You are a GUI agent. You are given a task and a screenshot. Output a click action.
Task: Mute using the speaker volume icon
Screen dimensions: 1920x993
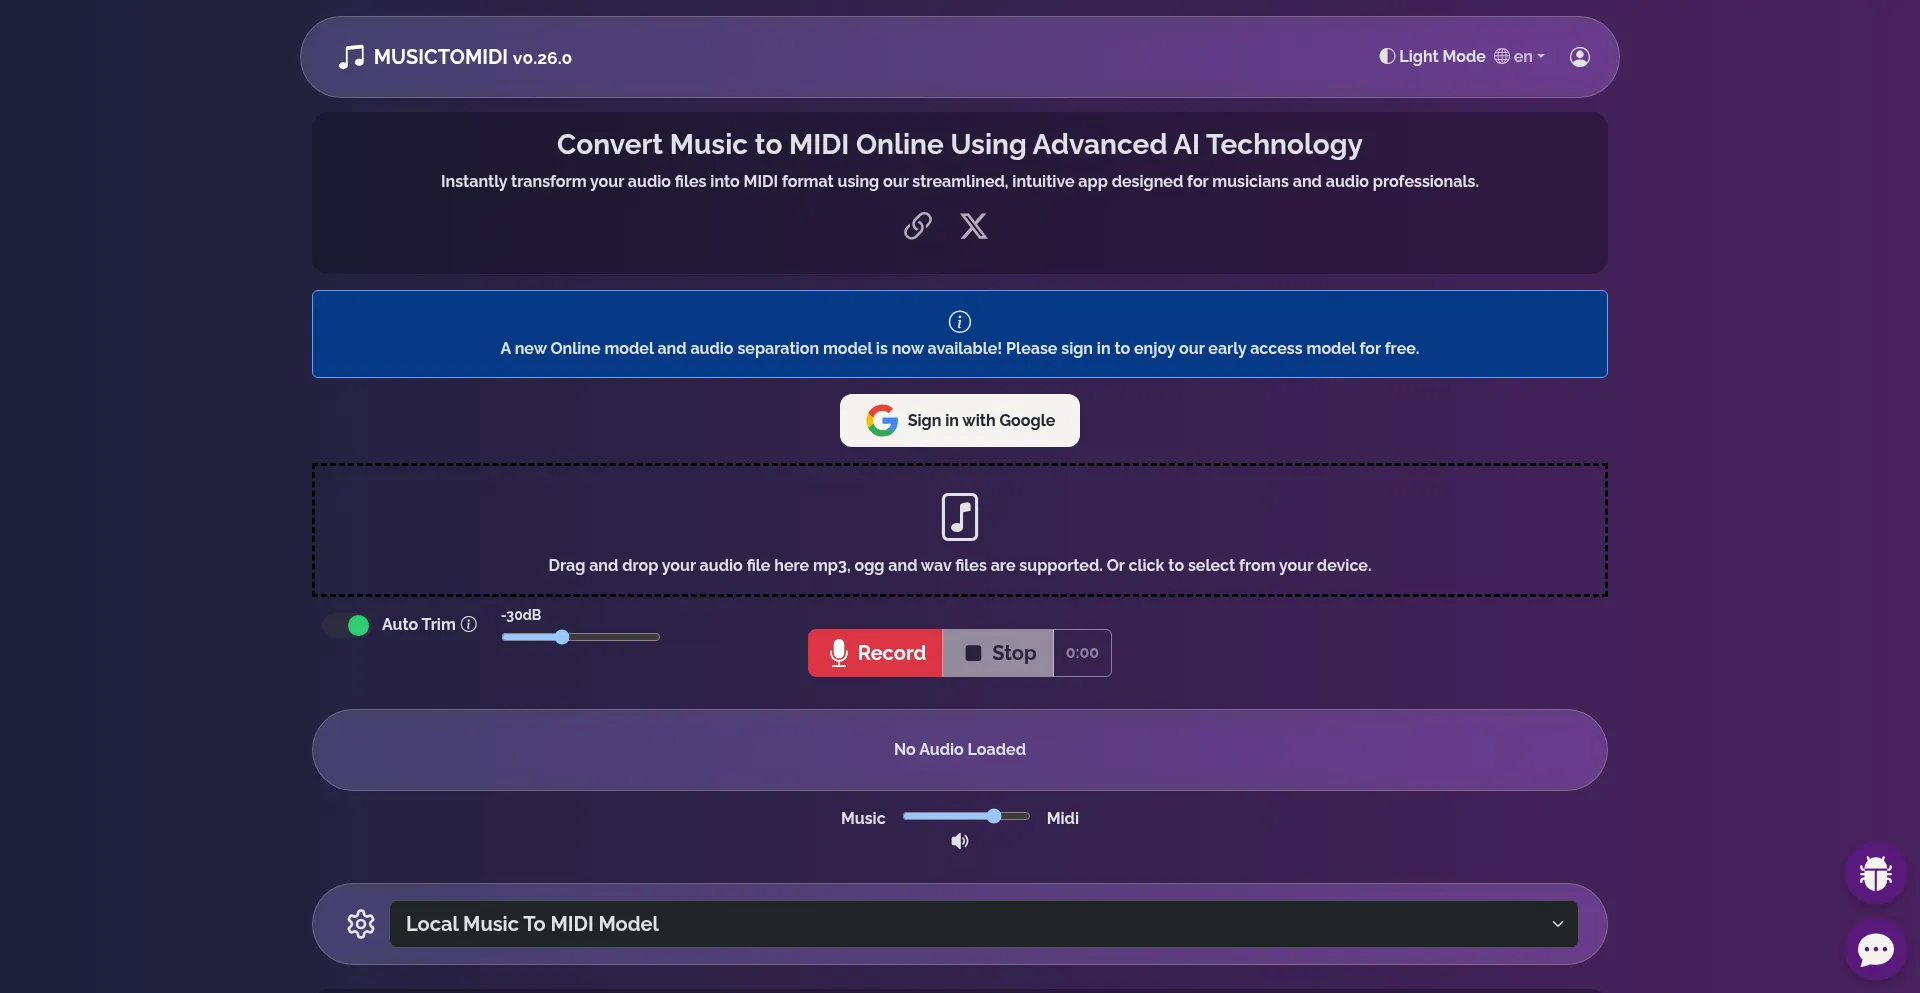[x=960, y=841]
